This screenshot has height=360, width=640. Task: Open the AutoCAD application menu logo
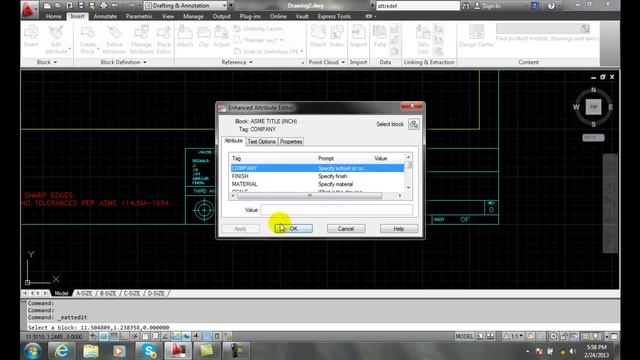tap(28, 9)
